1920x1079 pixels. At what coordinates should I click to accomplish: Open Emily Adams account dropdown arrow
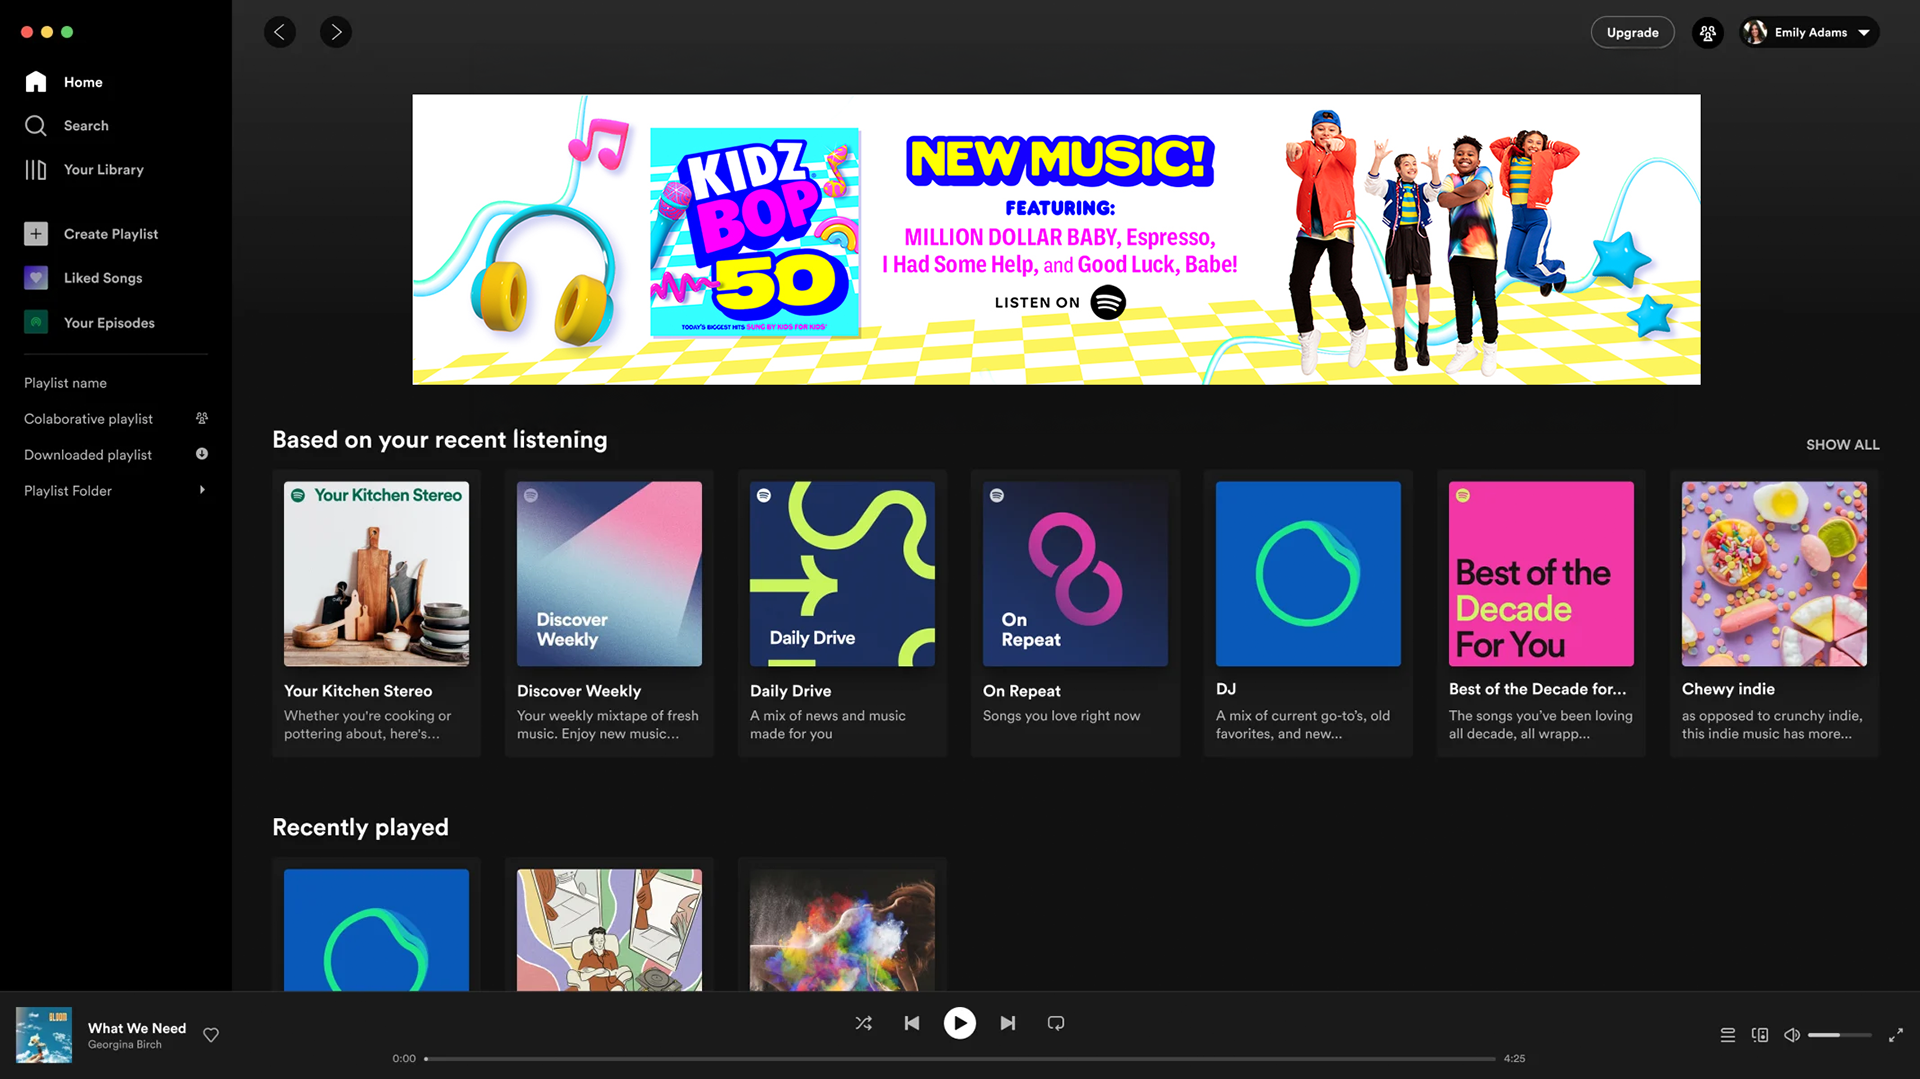point(1864,33)
